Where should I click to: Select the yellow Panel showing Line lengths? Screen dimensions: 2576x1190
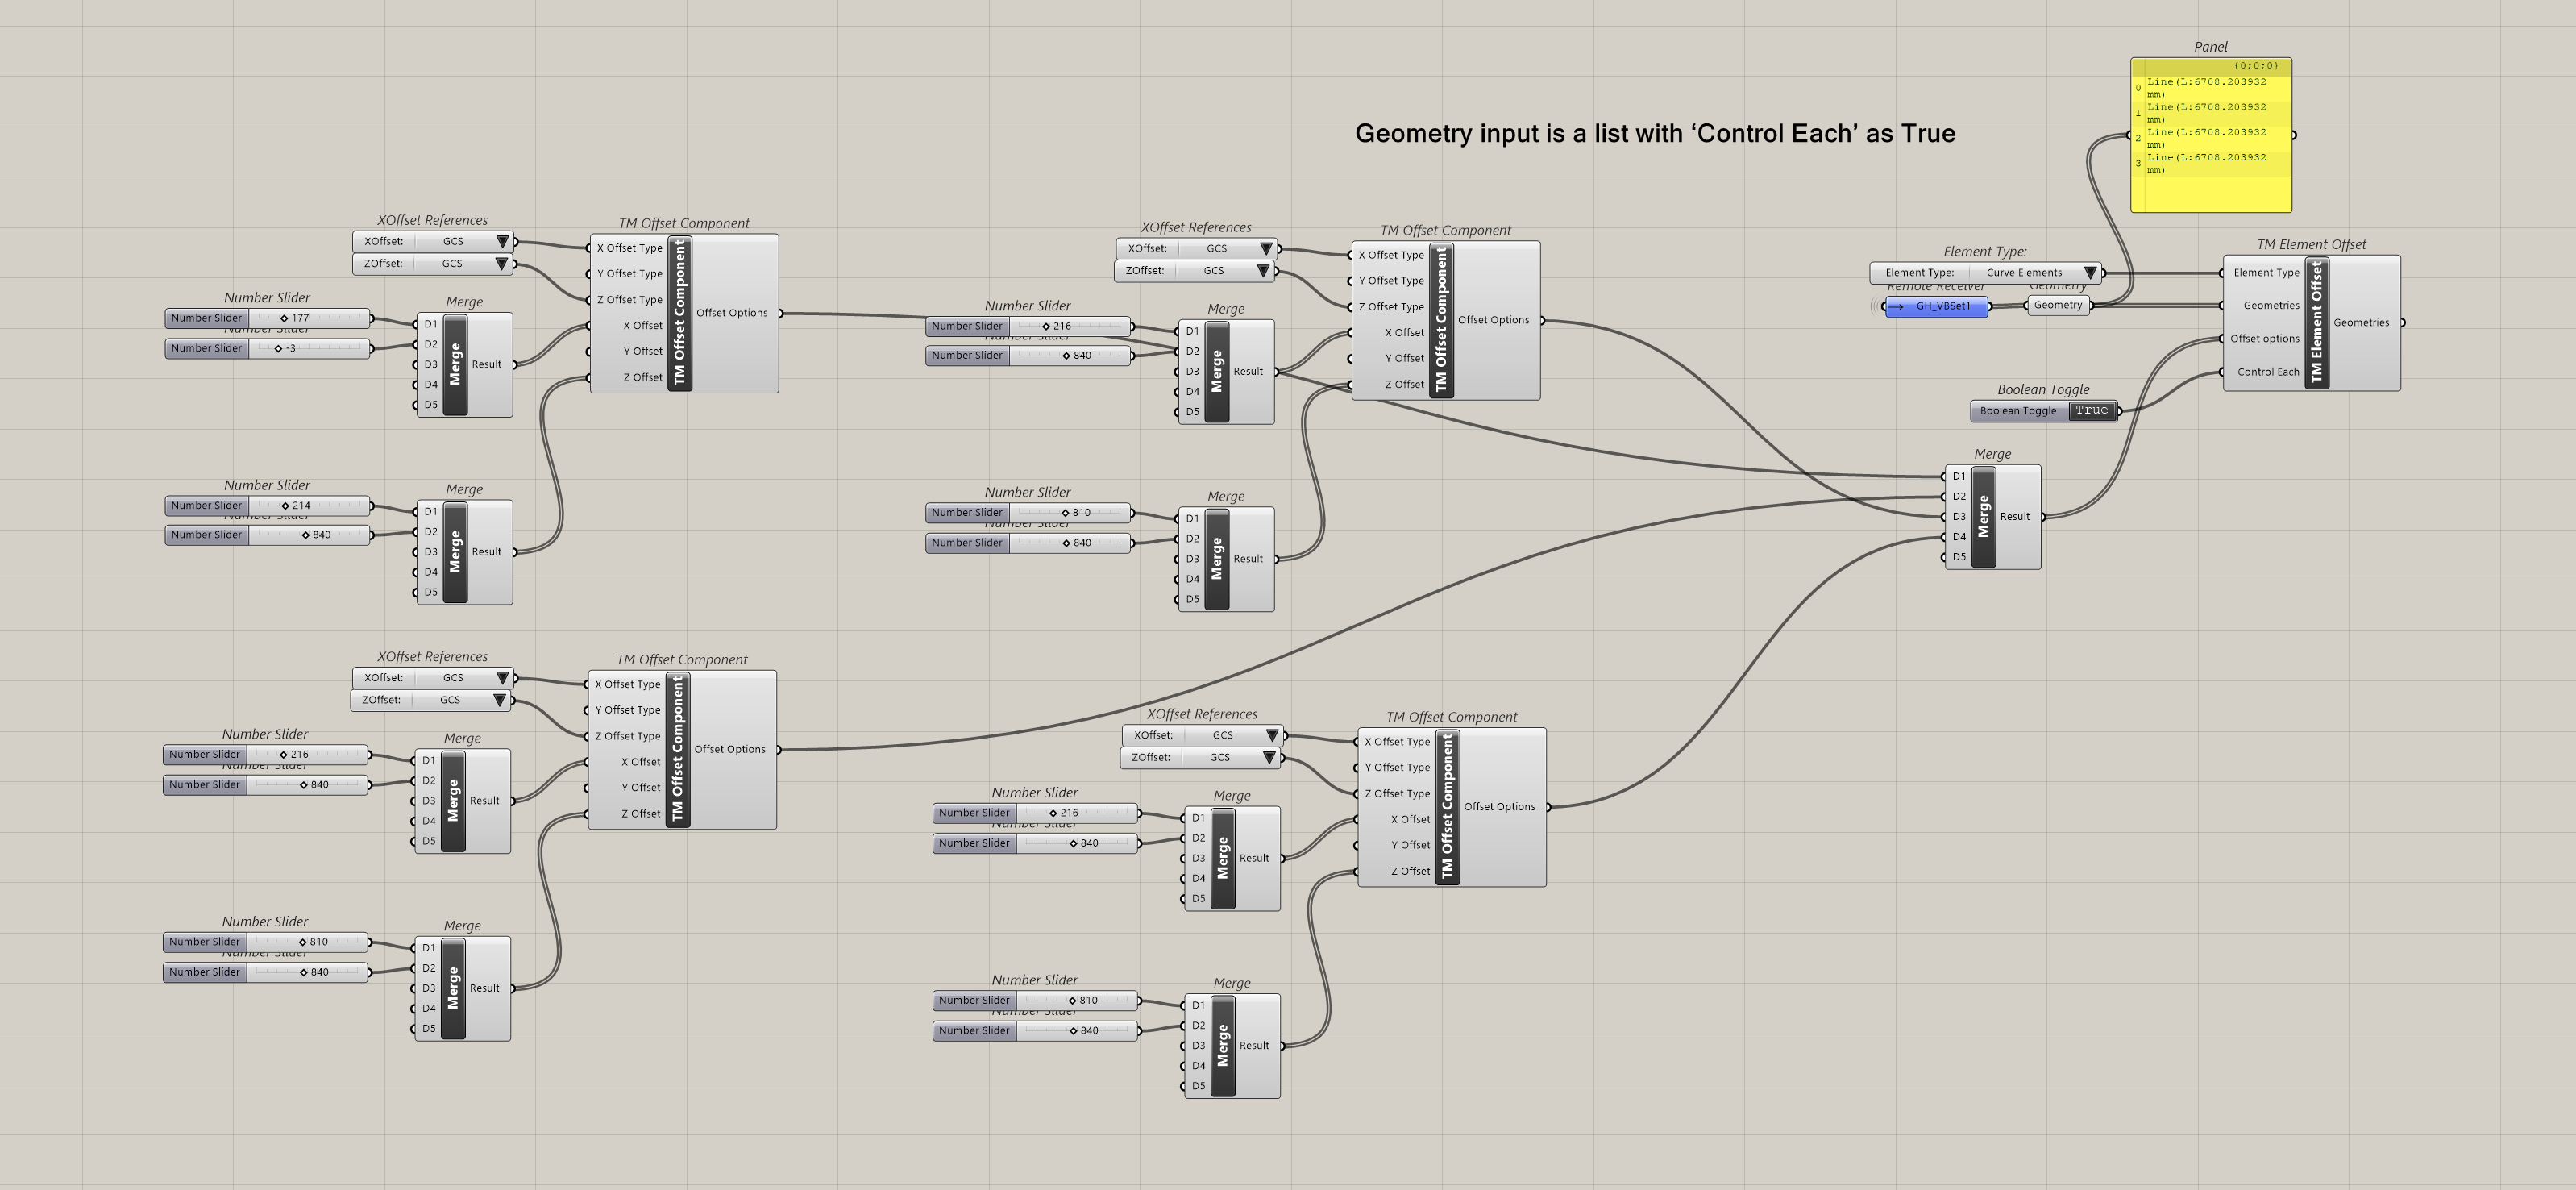click(2210, 135)
